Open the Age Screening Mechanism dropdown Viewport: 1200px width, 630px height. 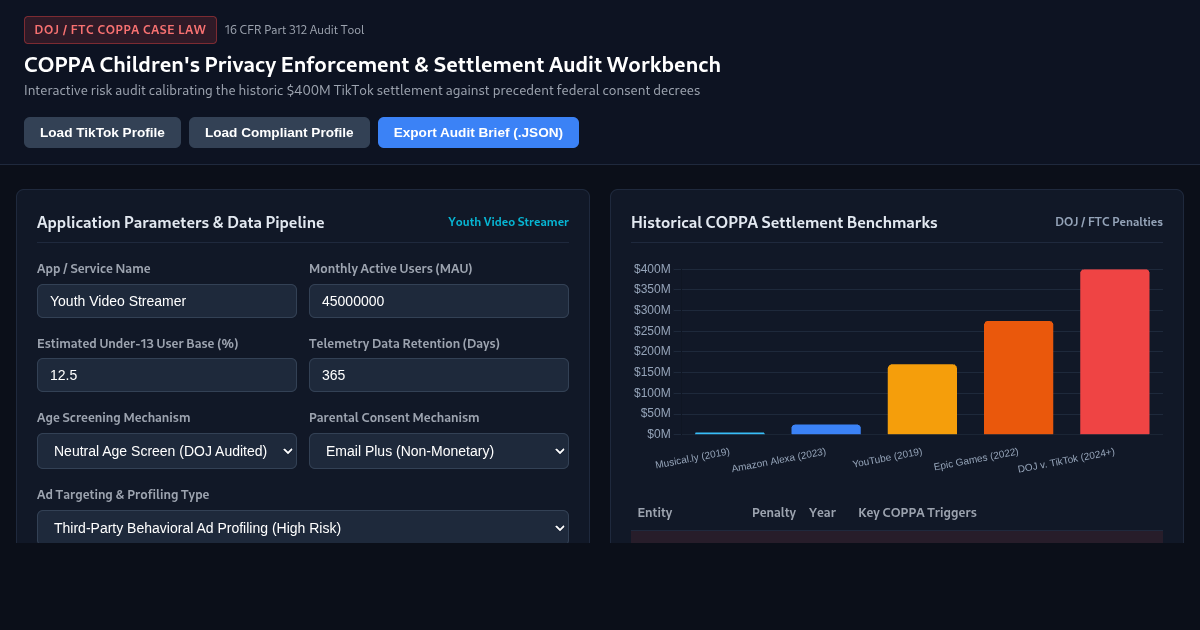coord(167,451)
